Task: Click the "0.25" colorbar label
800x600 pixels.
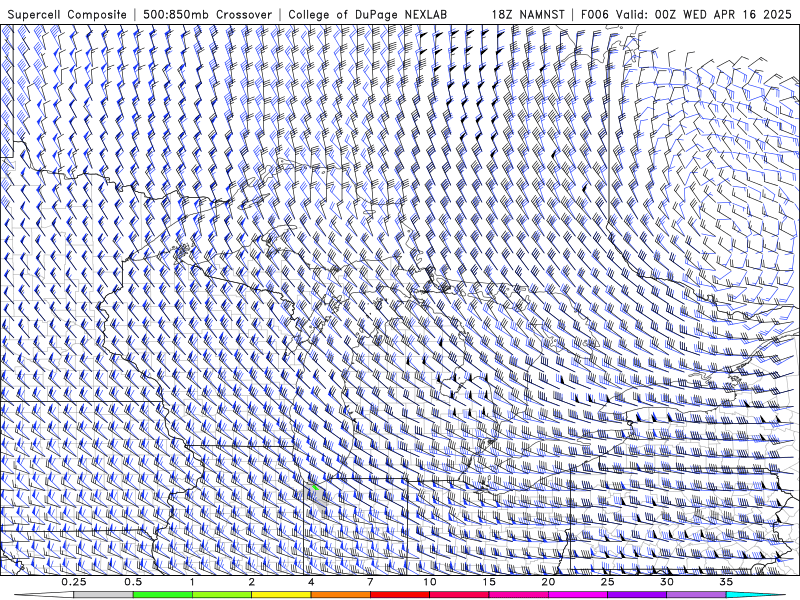Action: (x=74, y=582)
